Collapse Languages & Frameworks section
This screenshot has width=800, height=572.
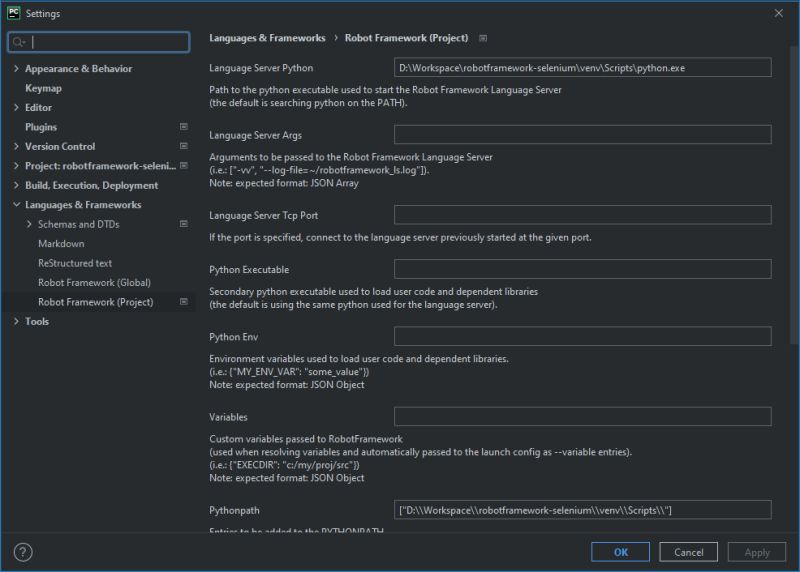point(16,205)
